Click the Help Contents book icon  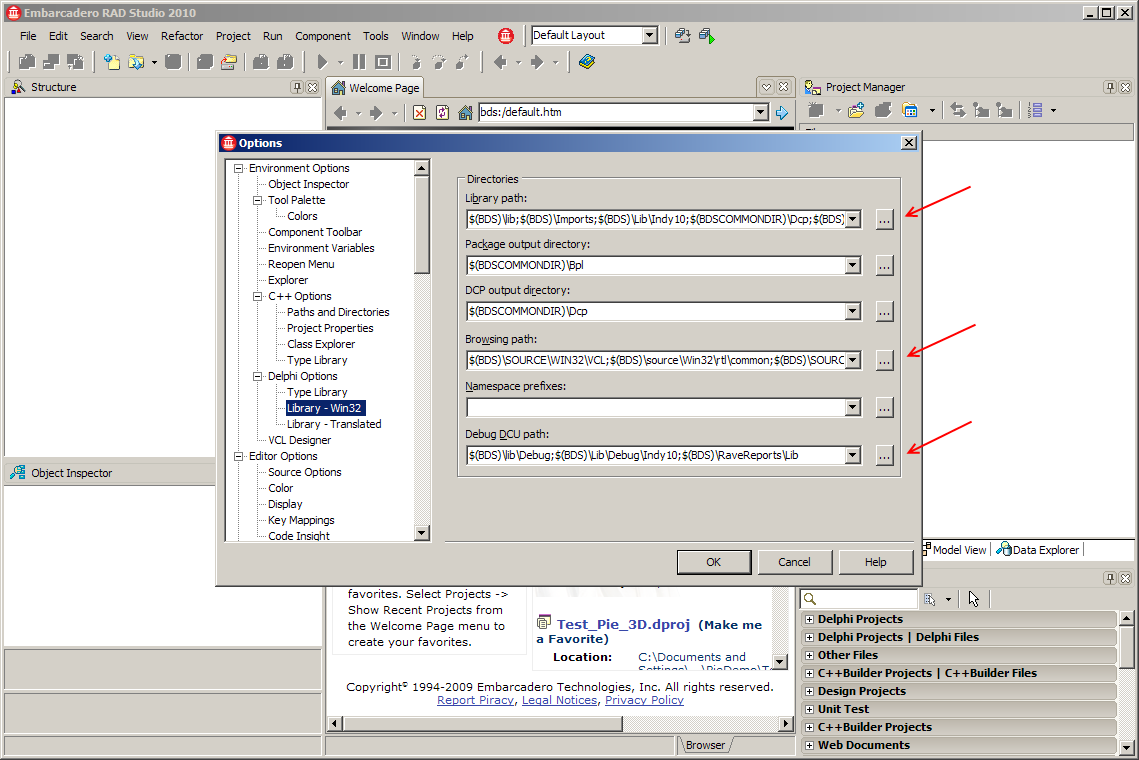pos(587,62)
